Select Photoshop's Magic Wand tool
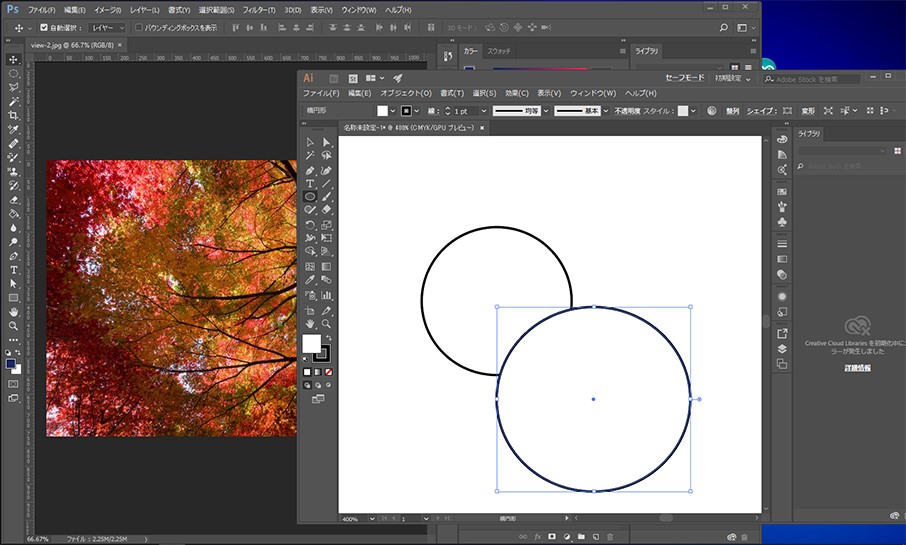This screenshot has width=906, height=545. 13,102
